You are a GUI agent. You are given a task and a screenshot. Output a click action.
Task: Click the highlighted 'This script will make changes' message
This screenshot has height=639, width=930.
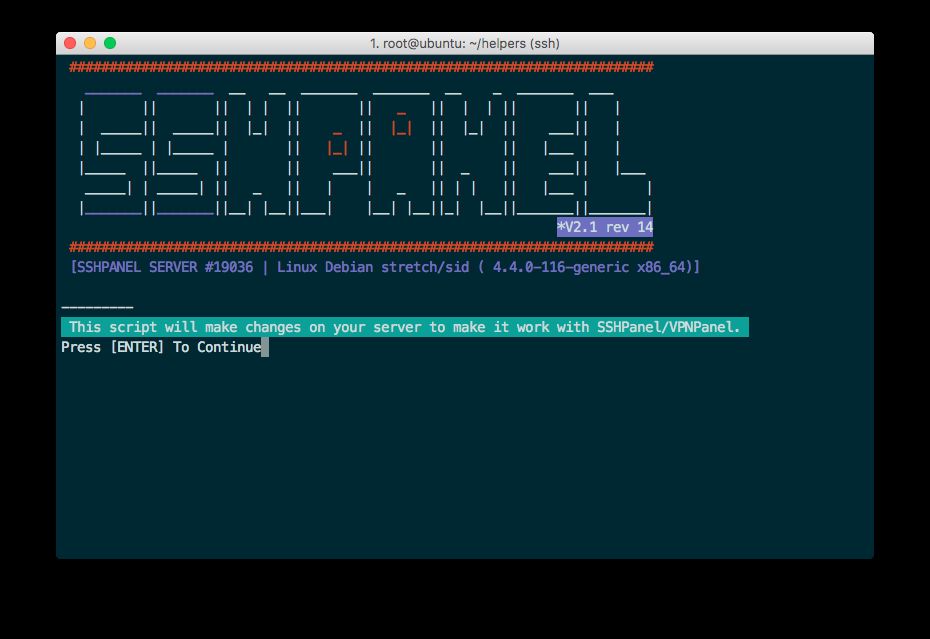pos(405,327)
